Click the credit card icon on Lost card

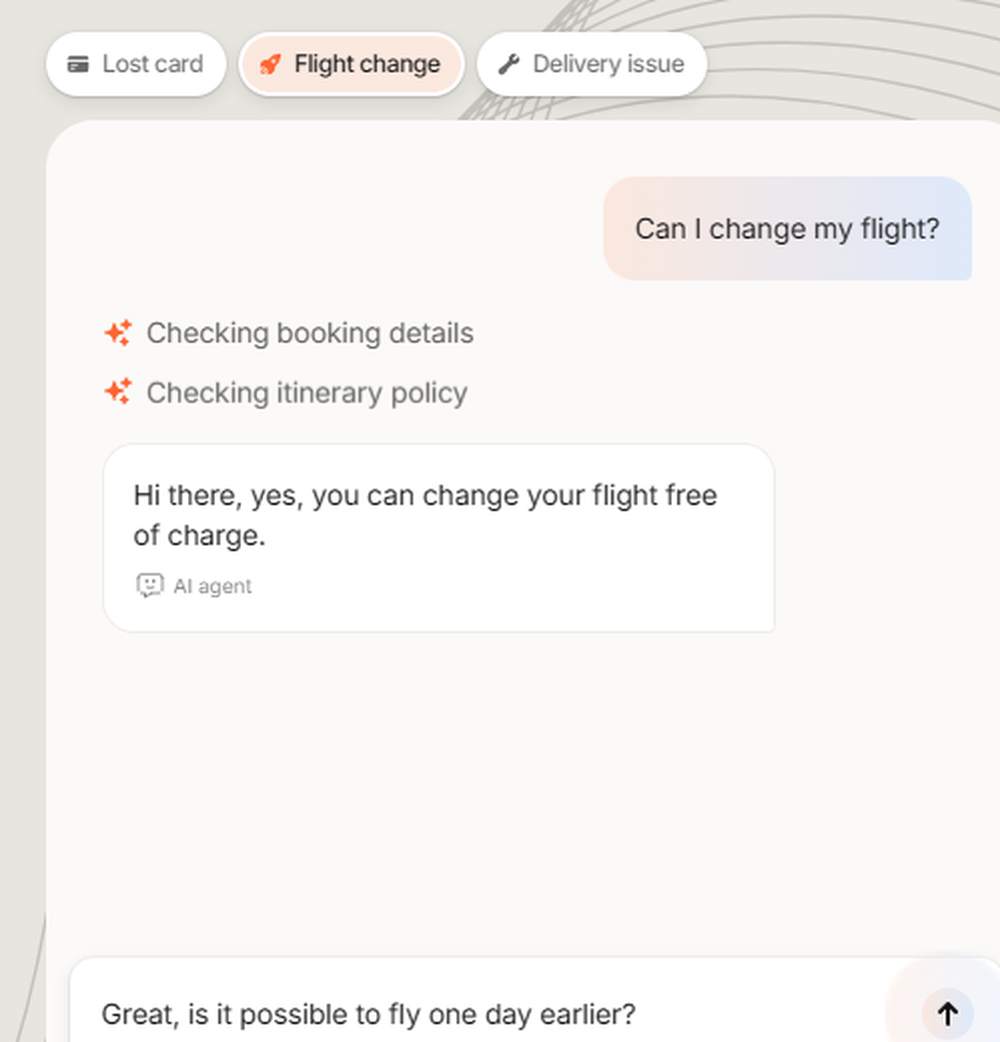point(78,64)
